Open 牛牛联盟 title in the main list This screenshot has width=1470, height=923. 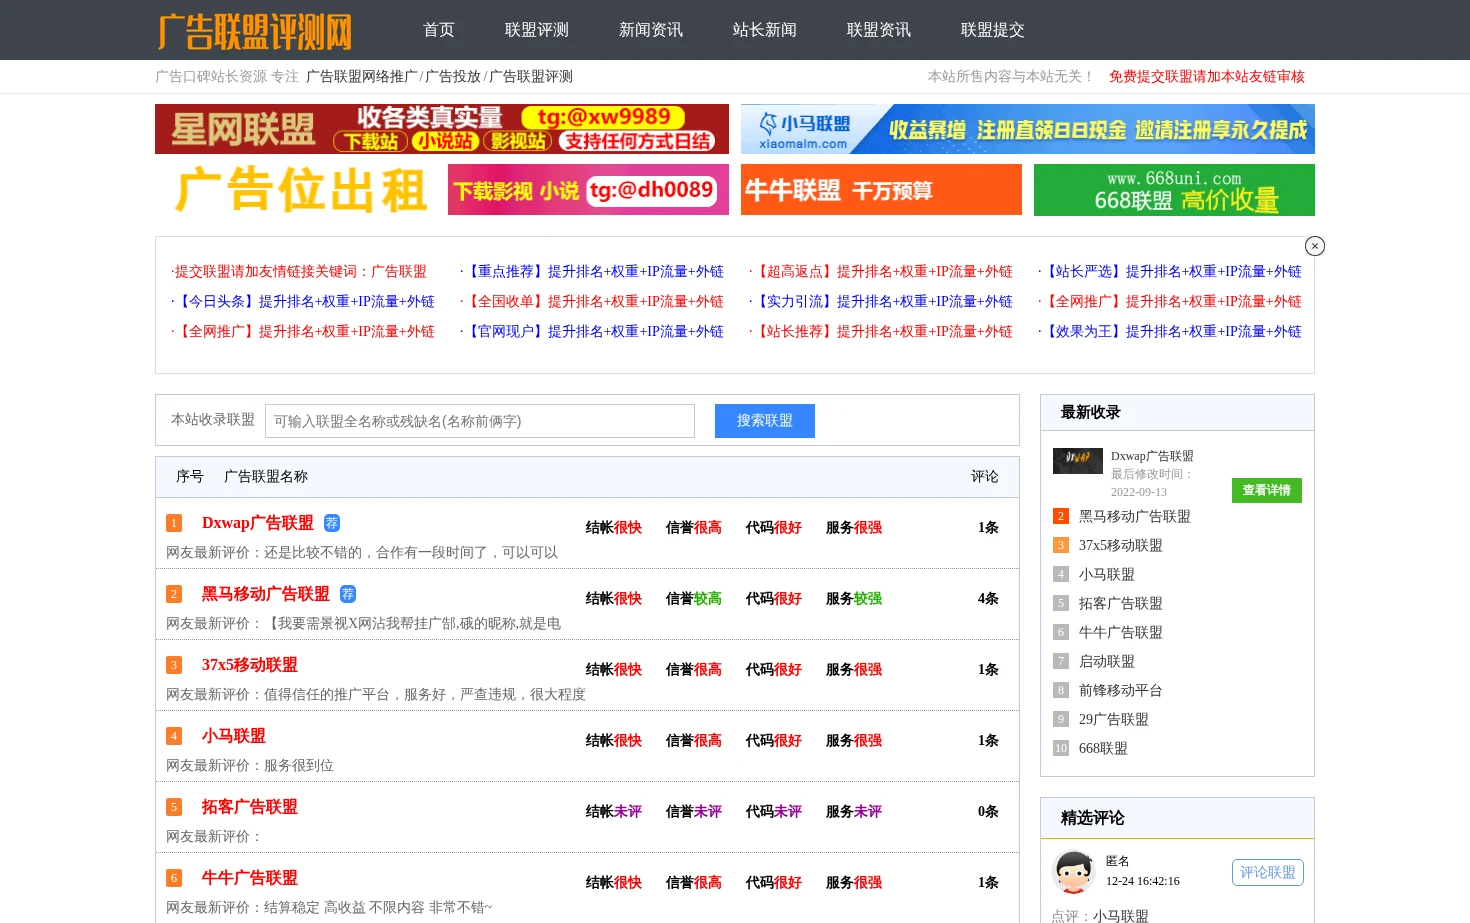pyautogui.click(x=250, y=878)
